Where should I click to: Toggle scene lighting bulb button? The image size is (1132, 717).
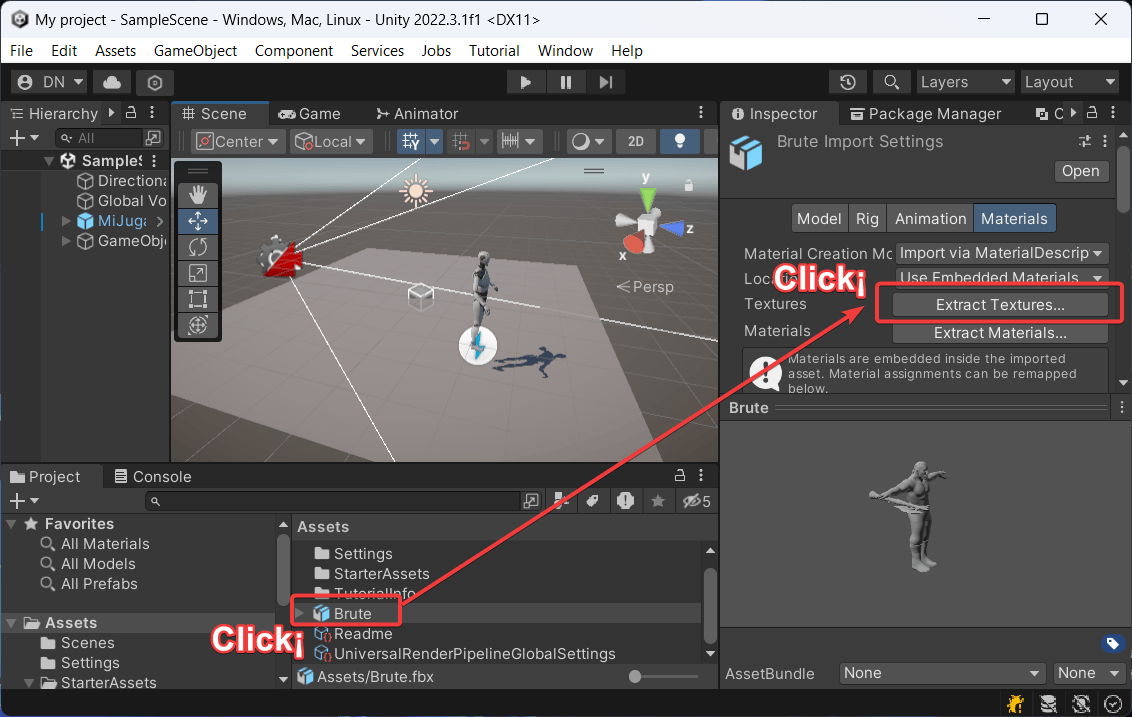click(x=679, y=142)
